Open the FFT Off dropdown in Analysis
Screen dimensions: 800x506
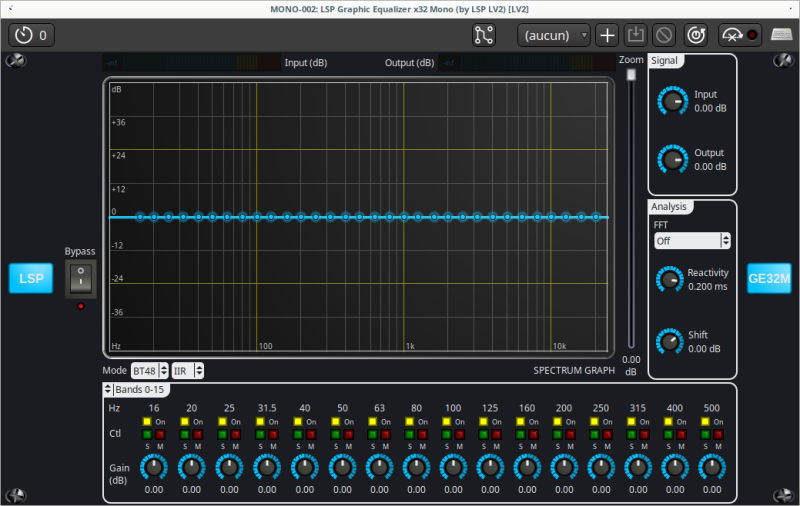click(692, 240)
